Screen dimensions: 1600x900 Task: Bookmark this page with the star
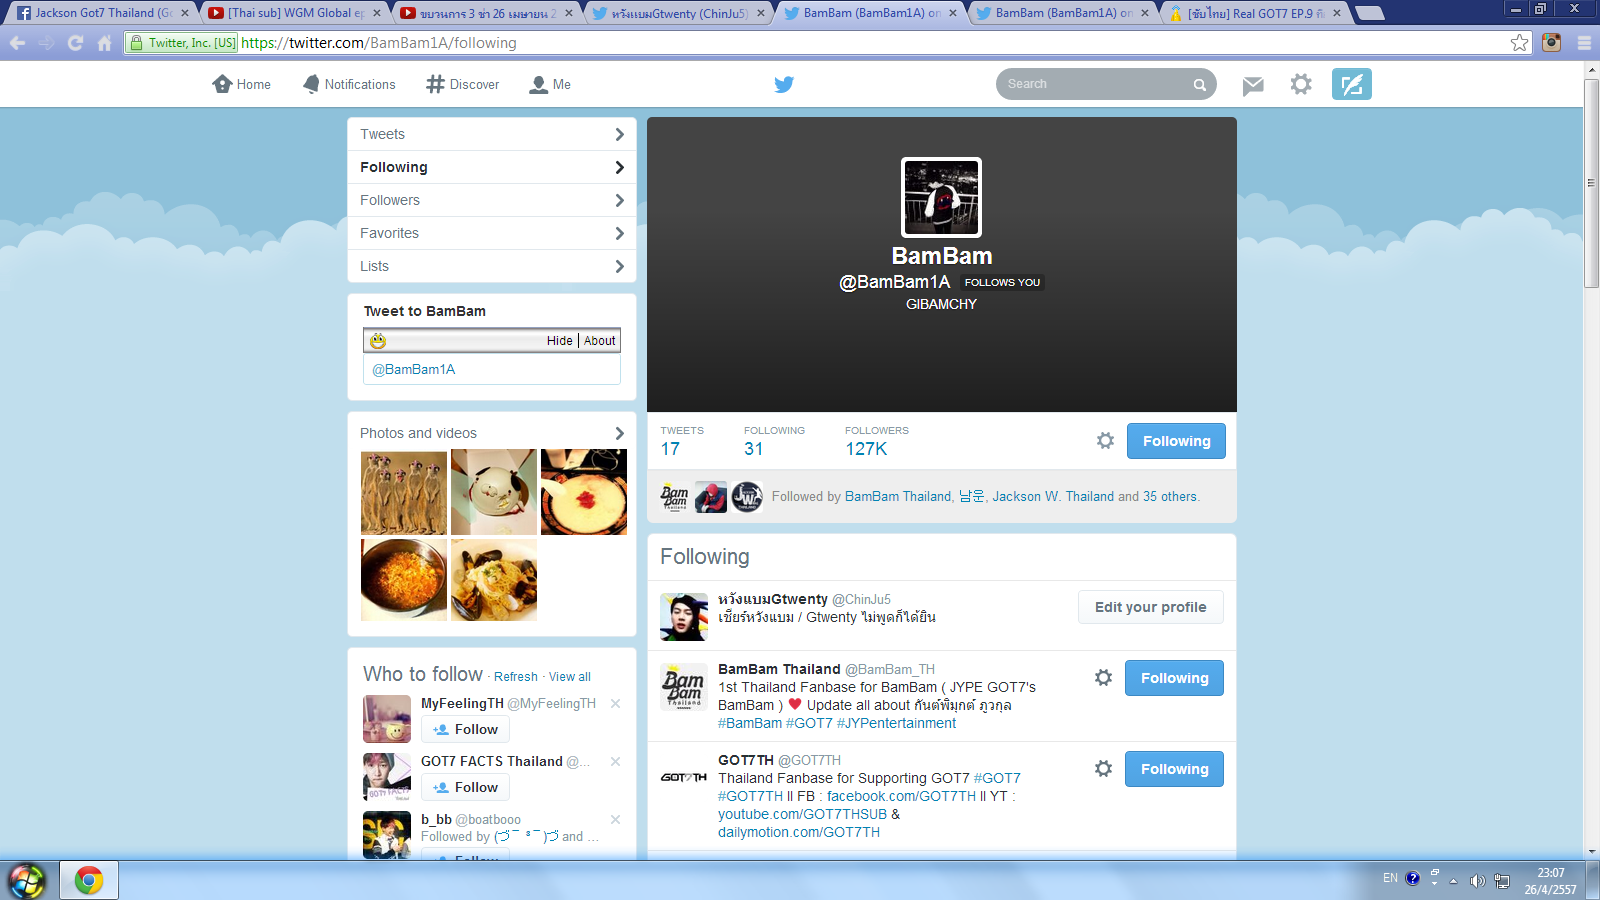[x=1520, y=43]
